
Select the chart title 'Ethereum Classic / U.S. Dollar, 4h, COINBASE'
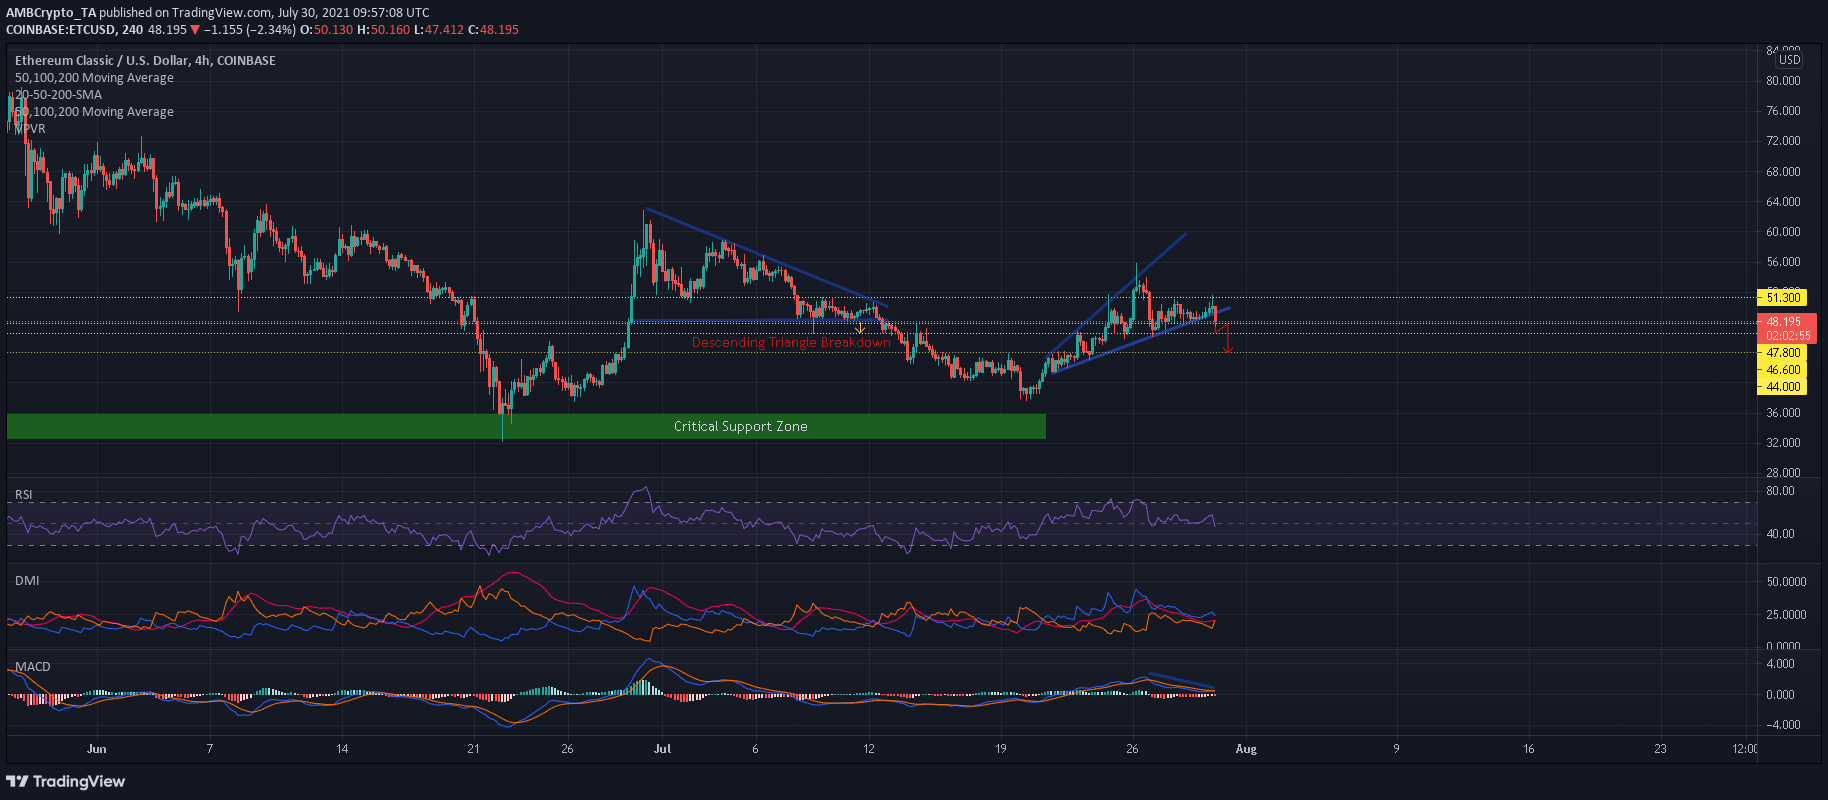point(145,61)
